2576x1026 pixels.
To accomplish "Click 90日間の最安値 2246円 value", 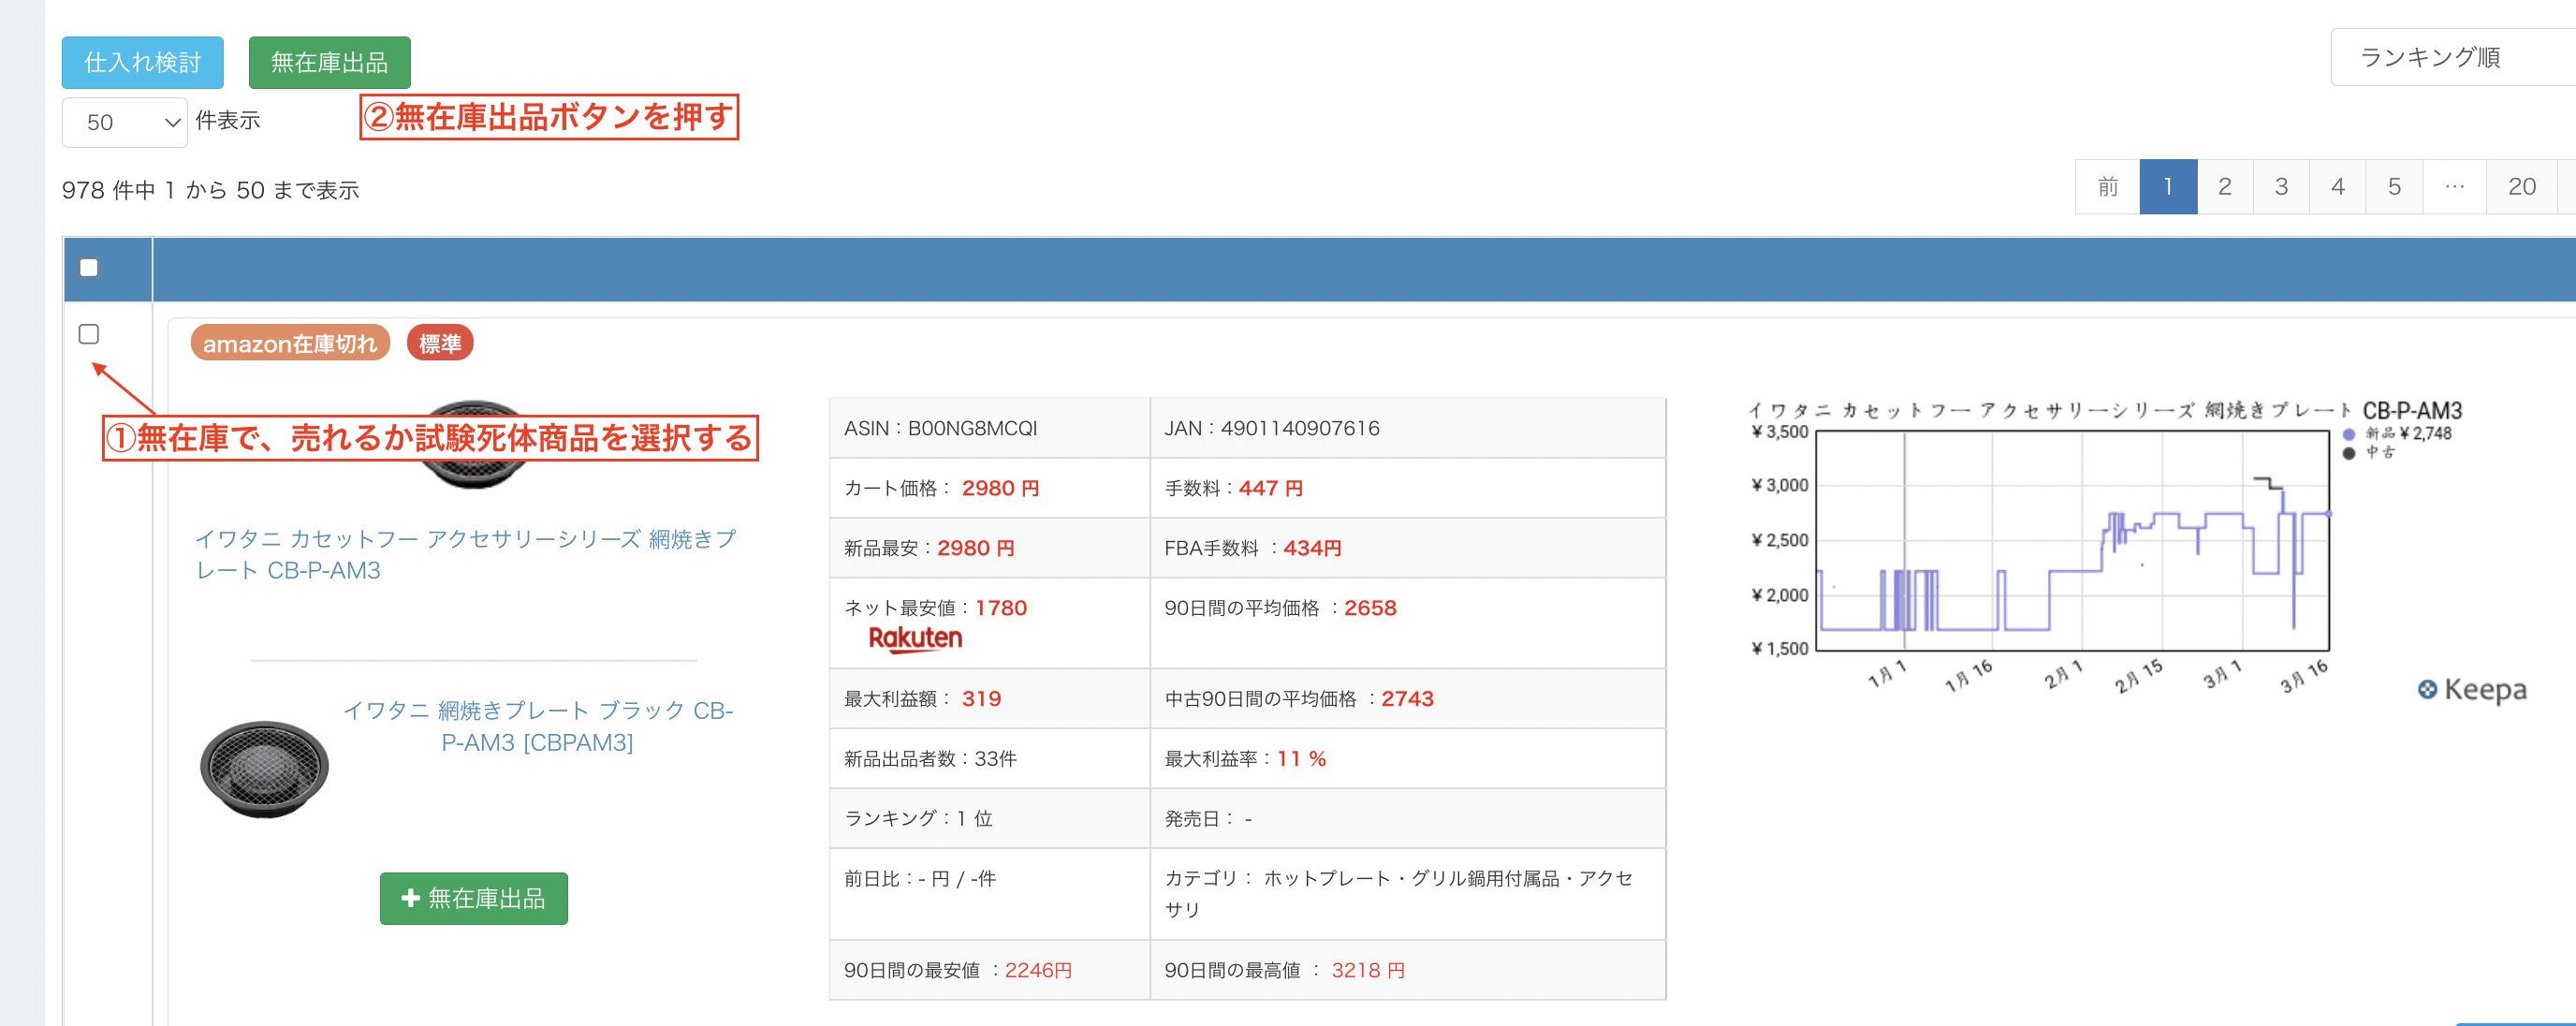I will pos(1038,970).
